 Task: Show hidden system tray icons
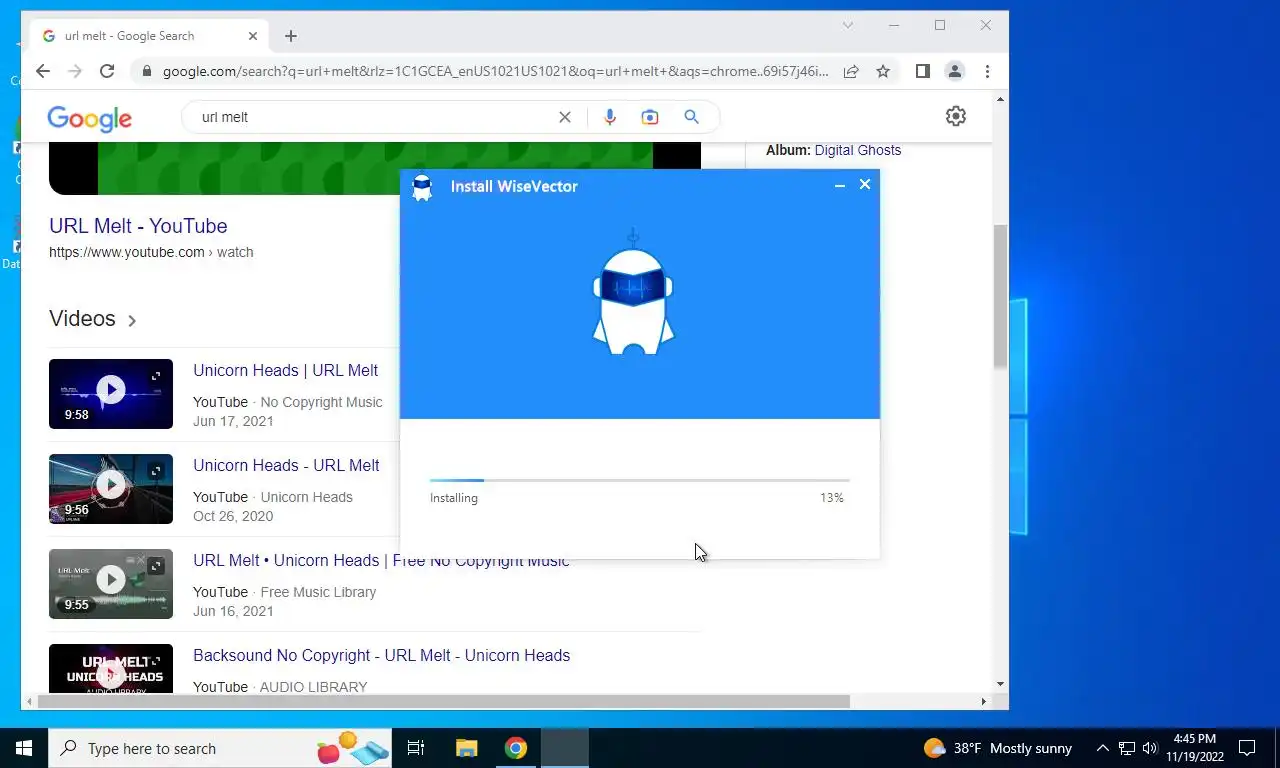pos(1103,748)
